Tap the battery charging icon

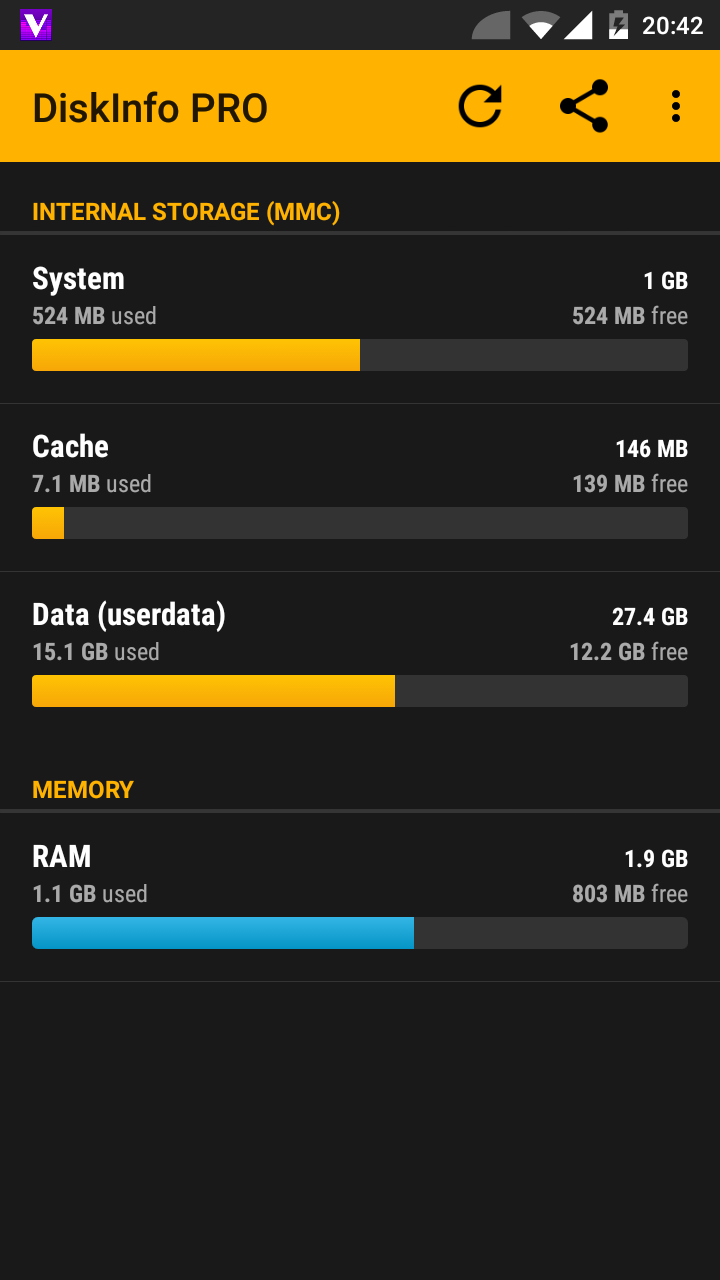pos(619,25)
